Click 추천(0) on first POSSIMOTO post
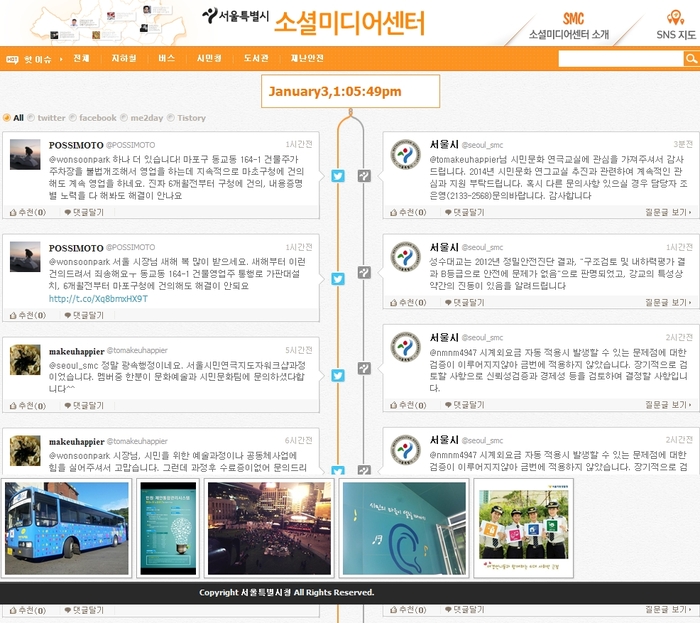Viewport: 700px width, 623px height. (27, 212)
